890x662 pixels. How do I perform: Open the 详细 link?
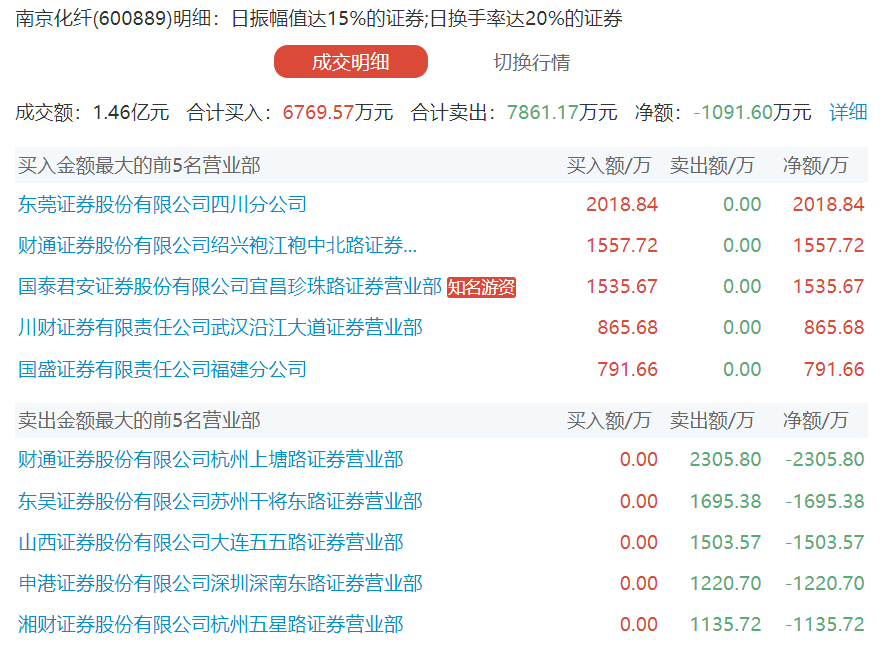pos(848,112)
